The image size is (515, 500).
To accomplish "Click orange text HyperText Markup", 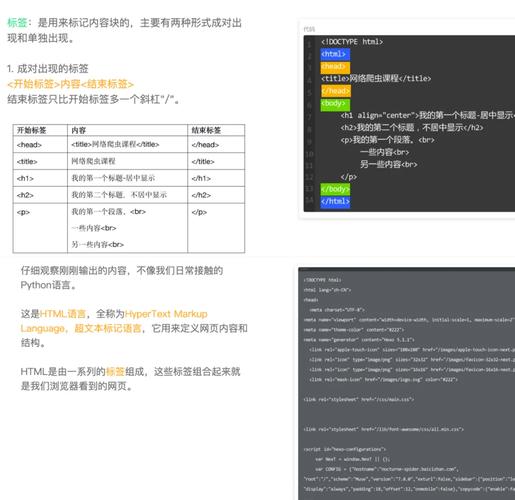I will tap(166, 314).
